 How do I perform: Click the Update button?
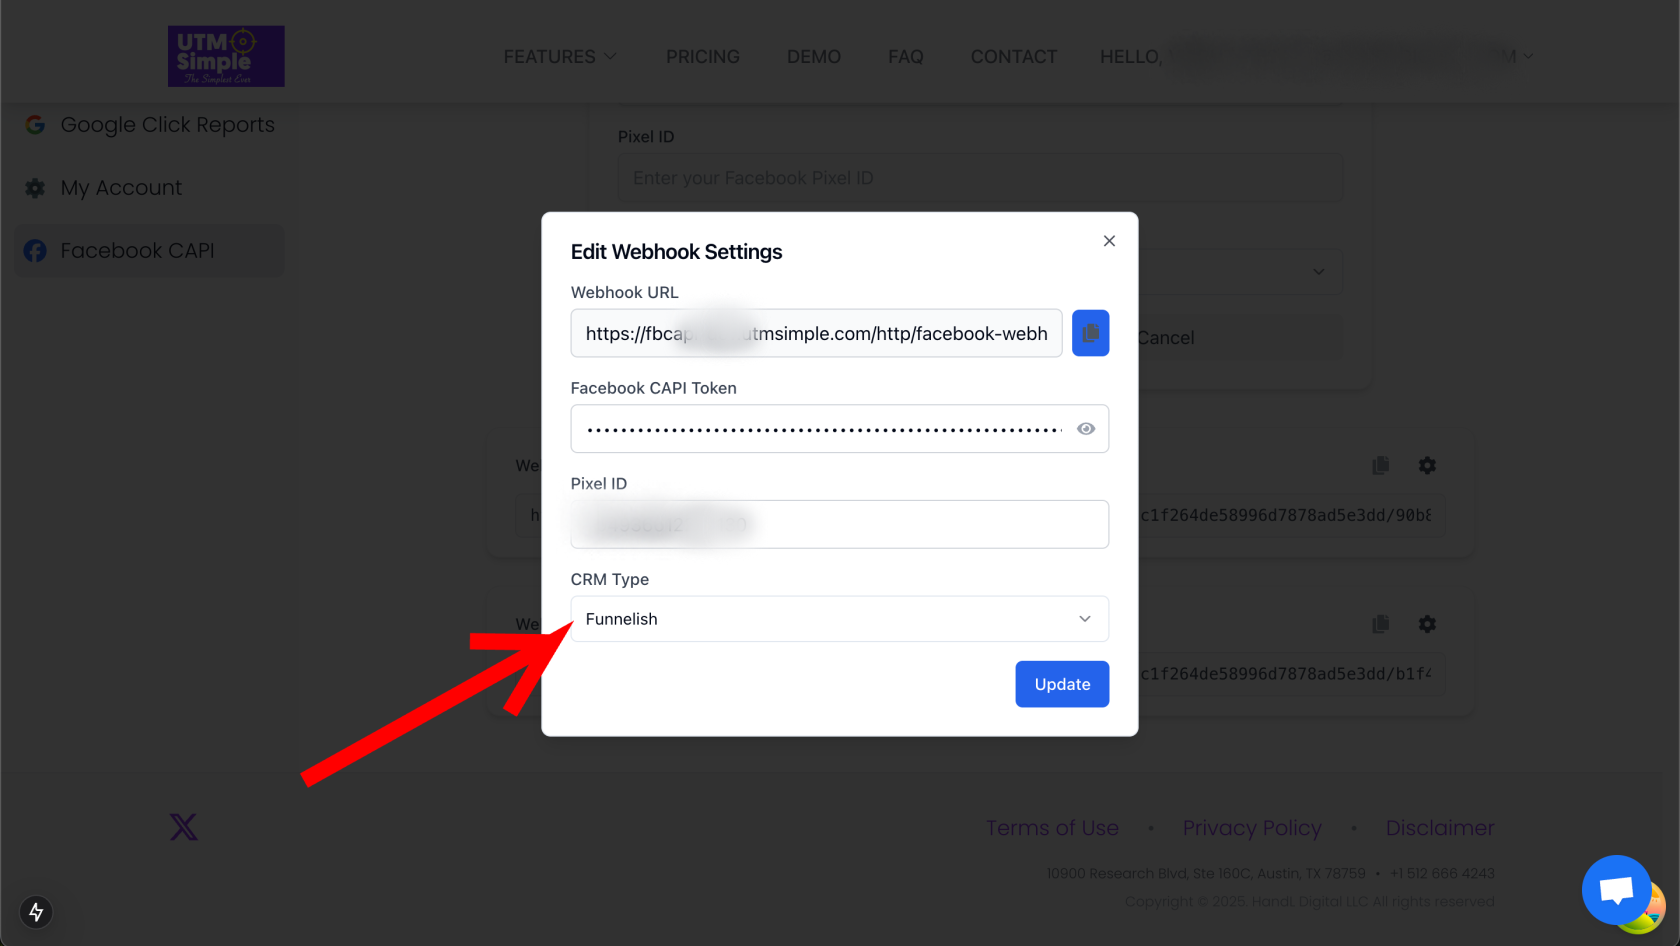point(1062,684)
